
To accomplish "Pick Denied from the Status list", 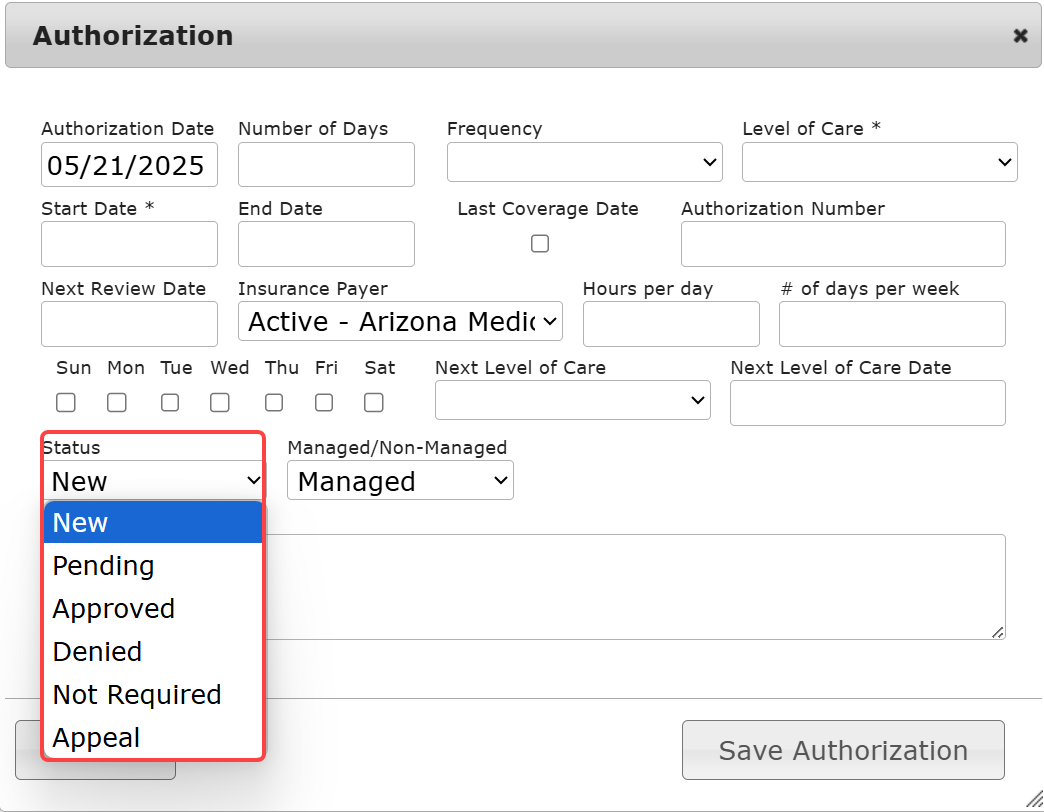I will [x=98, y=652].
